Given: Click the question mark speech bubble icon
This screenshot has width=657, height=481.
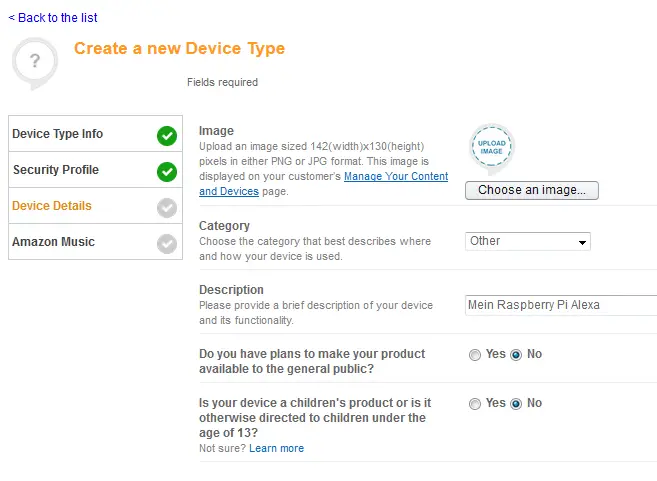Looking at the screenshot, I should [x=35, y=63].
